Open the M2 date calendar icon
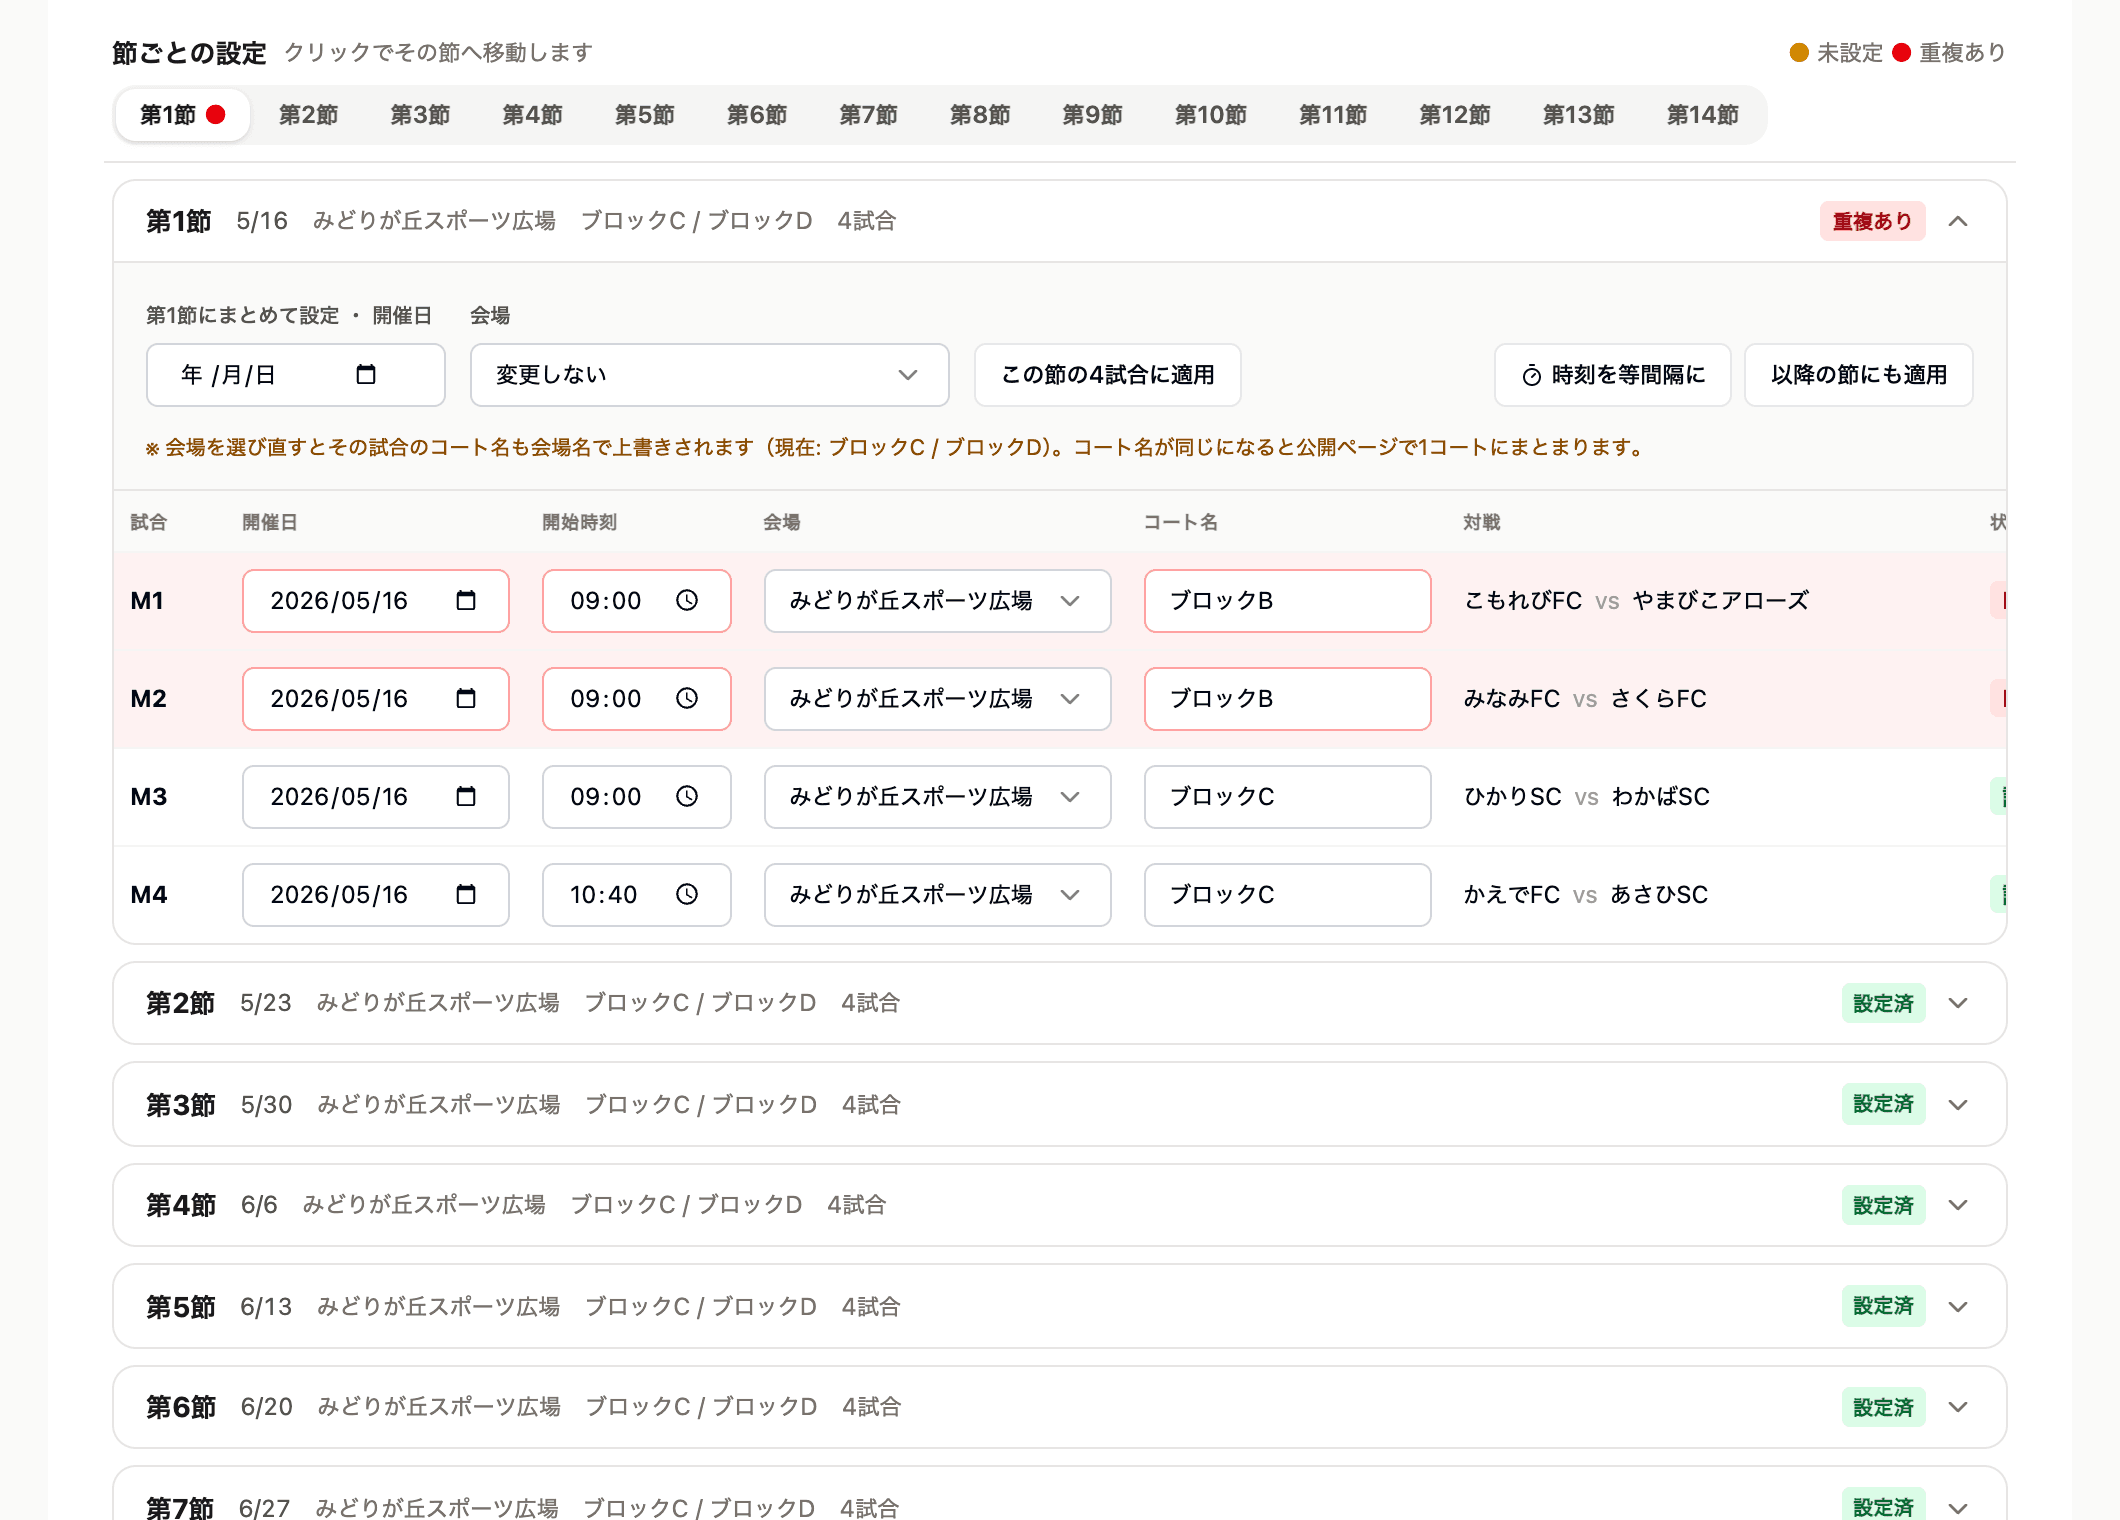 pyautogui.click(x=466, y=699)
